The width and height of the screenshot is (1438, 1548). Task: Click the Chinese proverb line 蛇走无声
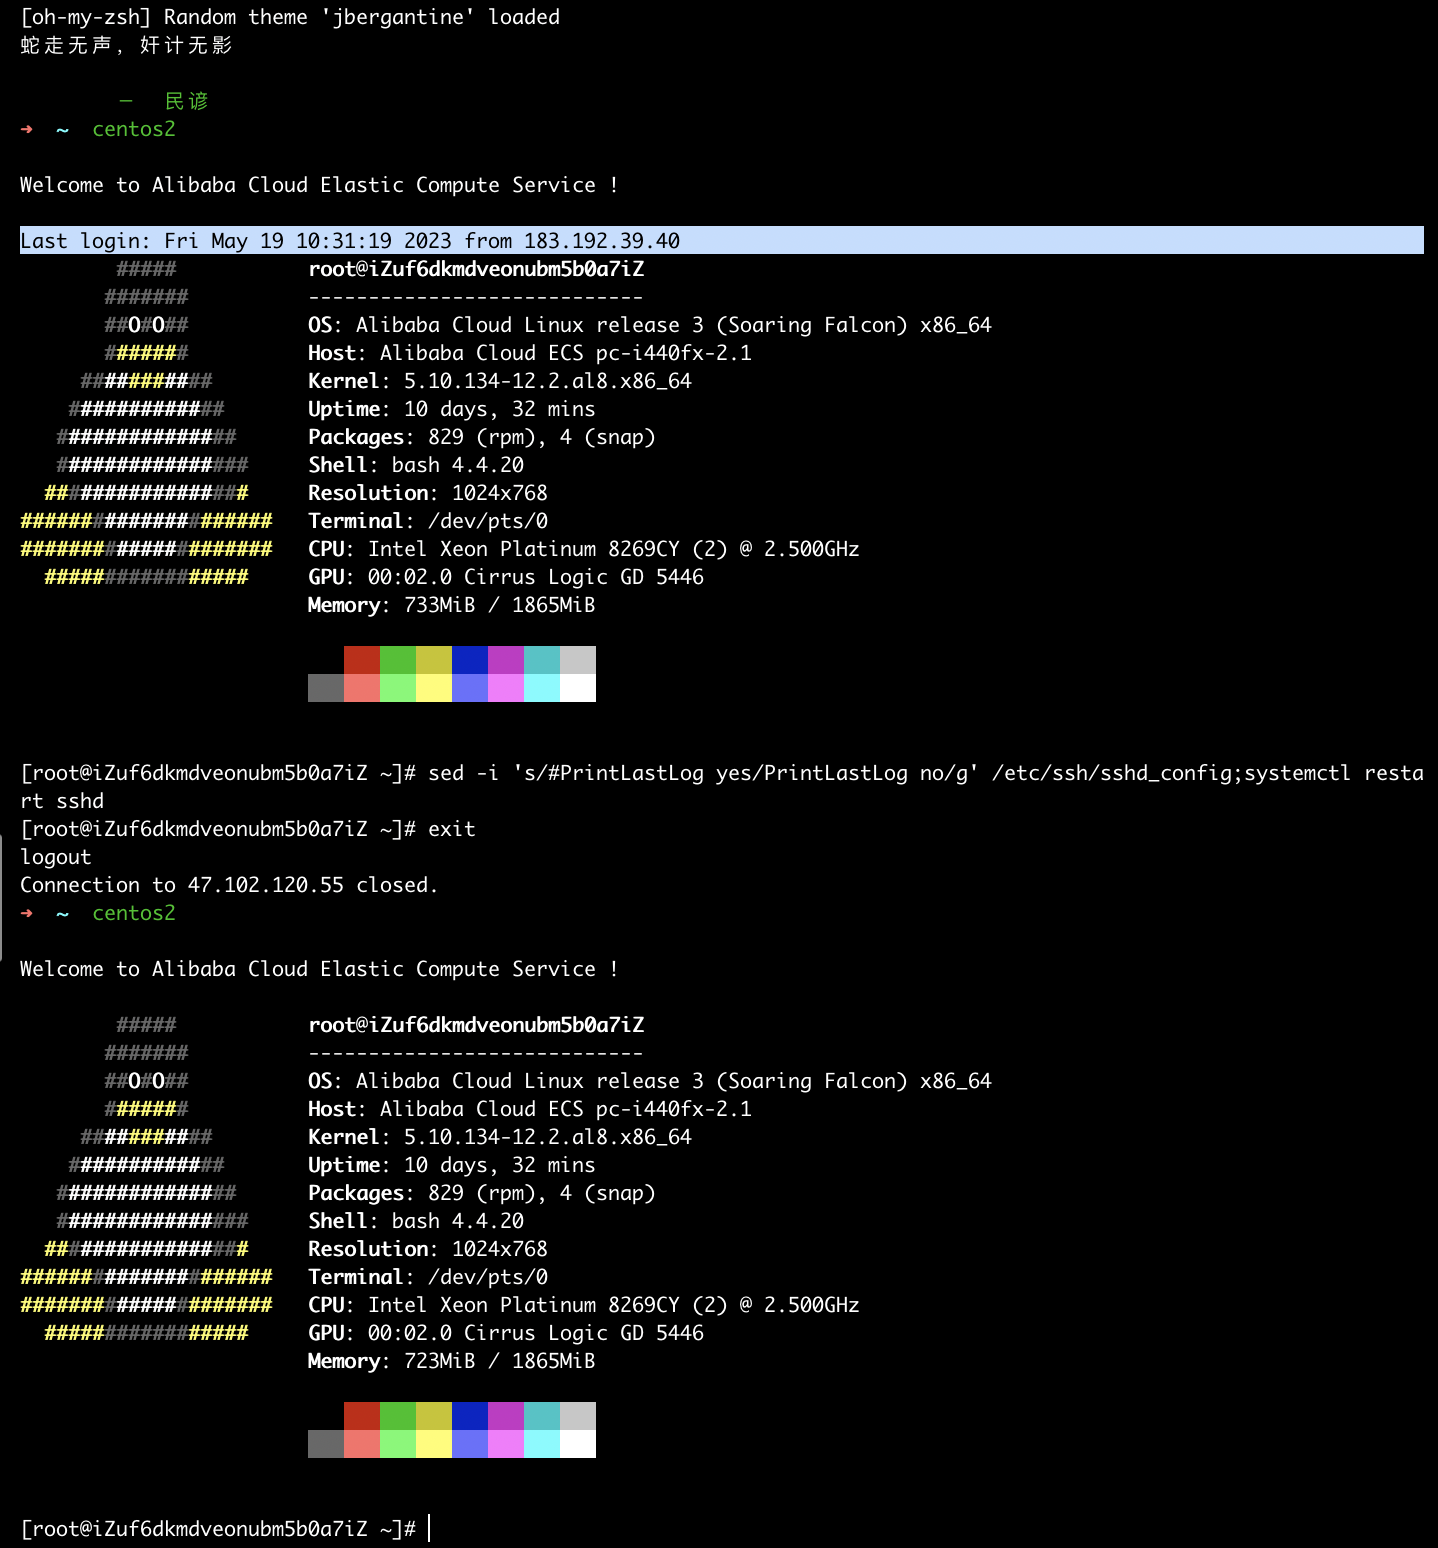pyautogui.click(x=126, y=45)
